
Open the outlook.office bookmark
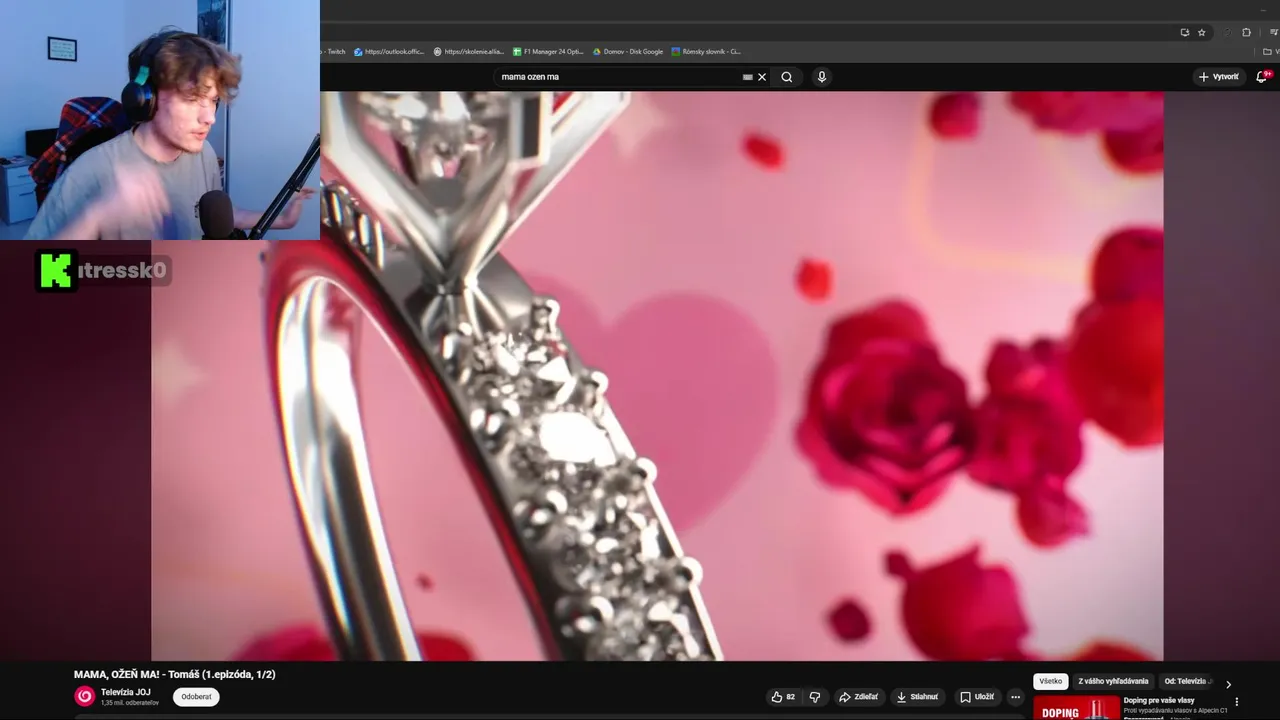pos(389,52)
